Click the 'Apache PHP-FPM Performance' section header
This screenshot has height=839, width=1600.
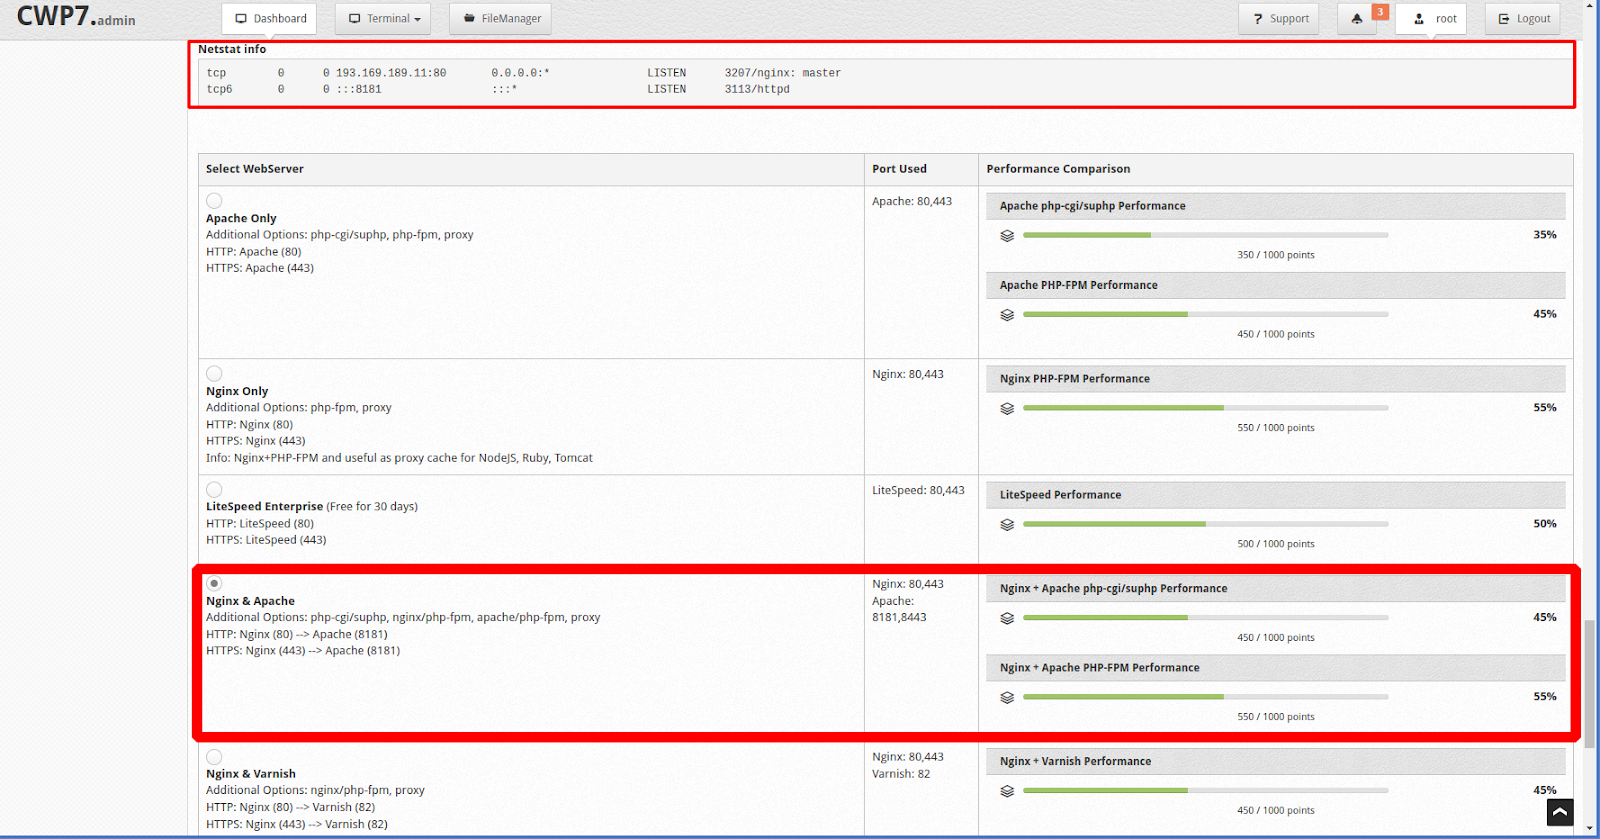[x=1275, y=286]
